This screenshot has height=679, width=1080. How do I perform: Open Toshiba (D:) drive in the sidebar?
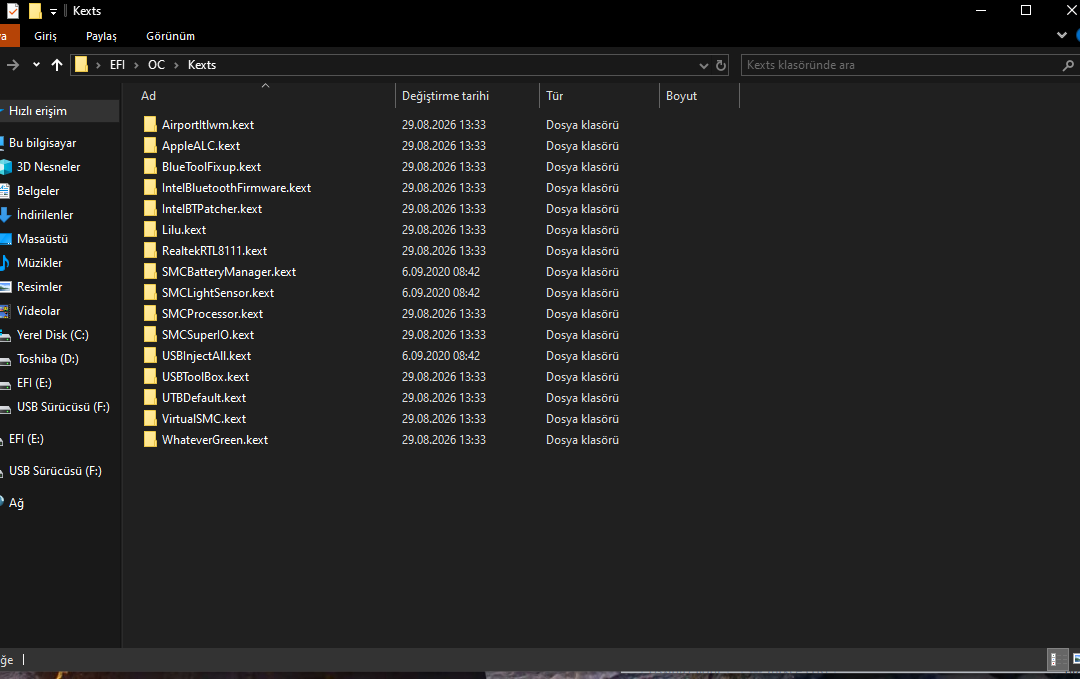tap(48, 359)
